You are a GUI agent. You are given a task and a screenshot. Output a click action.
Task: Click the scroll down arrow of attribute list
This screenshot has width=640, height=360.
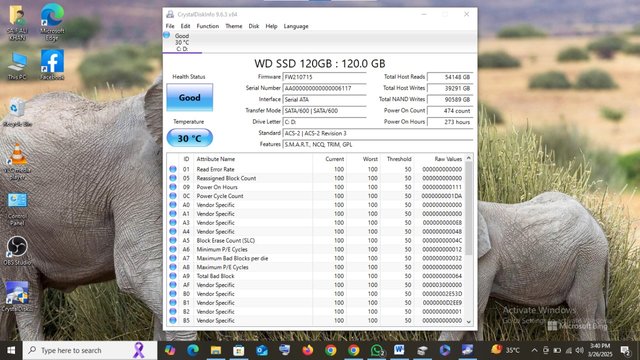[x=469, y=321]
